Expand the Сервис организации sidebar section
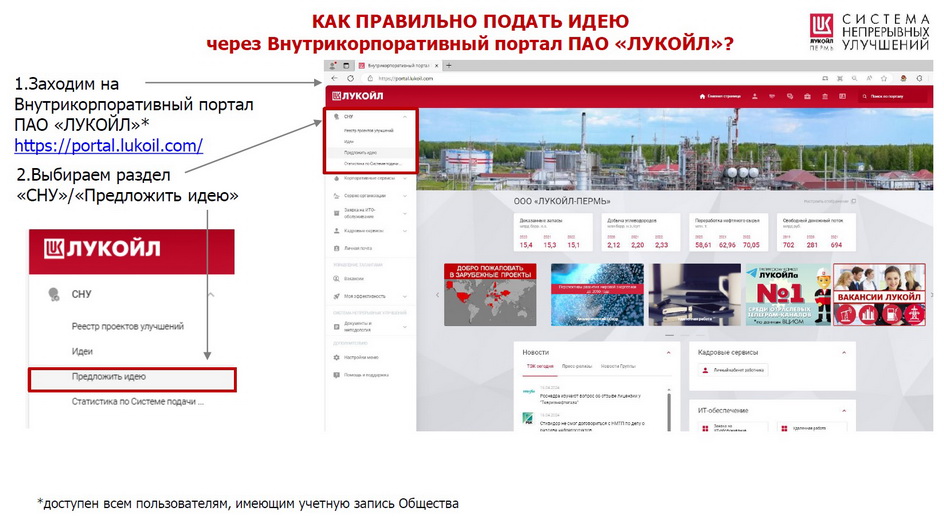The height and width of the screenshot is (522, 944). tap(404, 196)
